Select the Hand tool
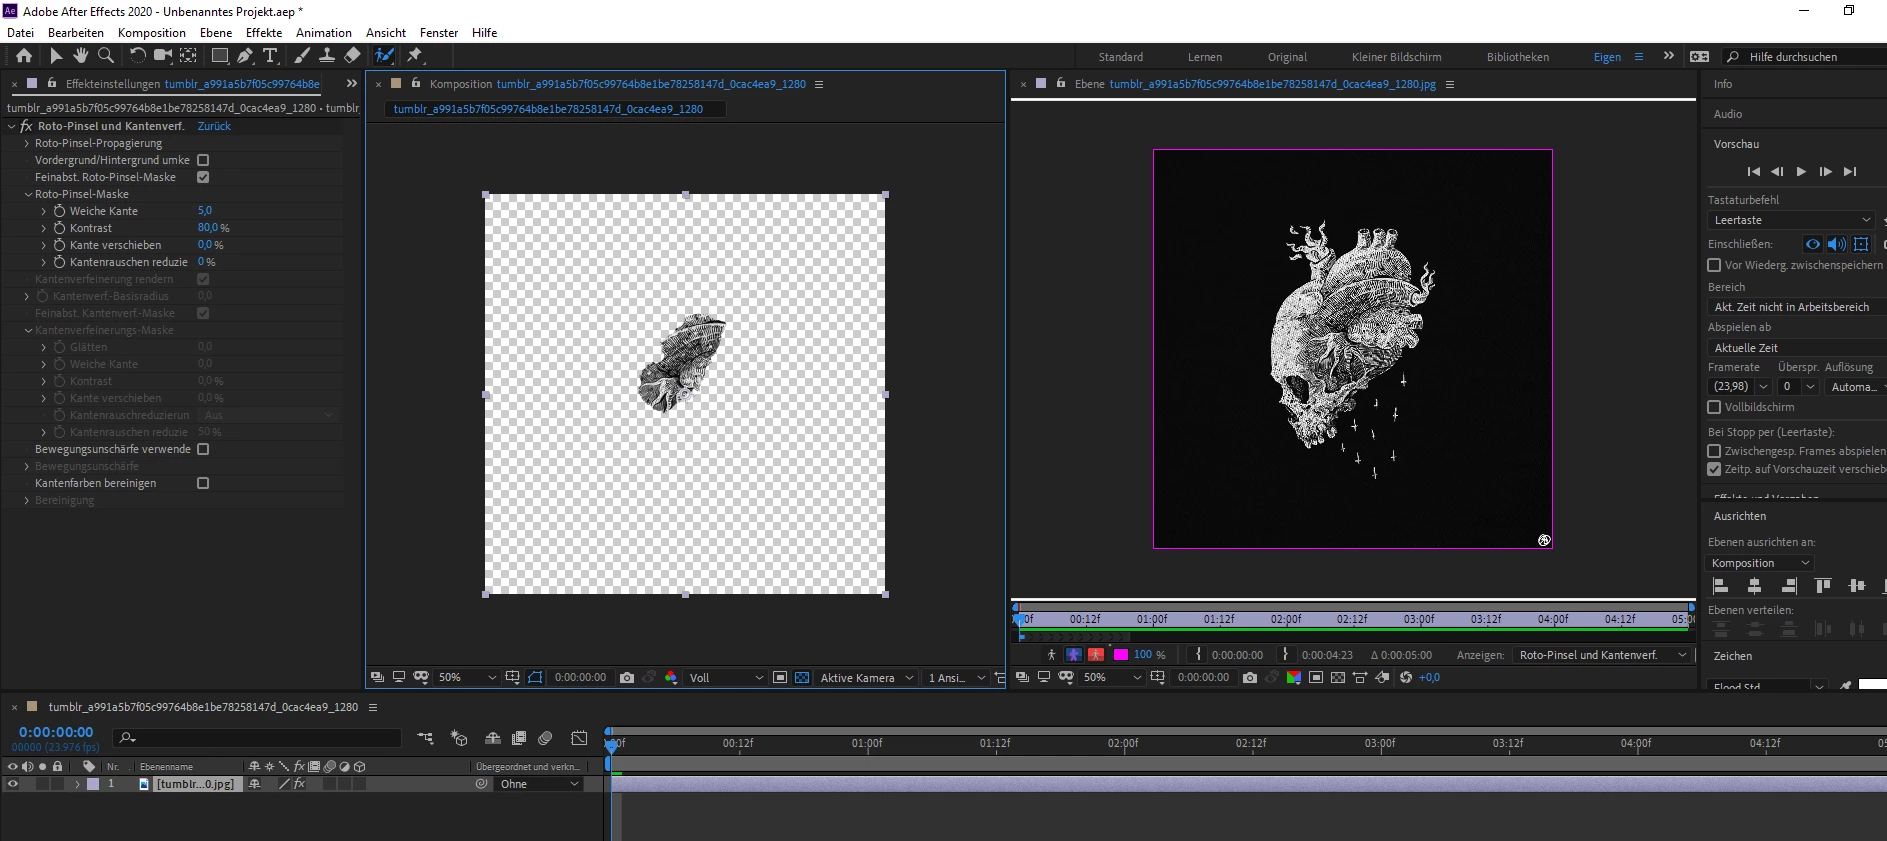This screenshot has width=1887, height=841. click(81, 56)
